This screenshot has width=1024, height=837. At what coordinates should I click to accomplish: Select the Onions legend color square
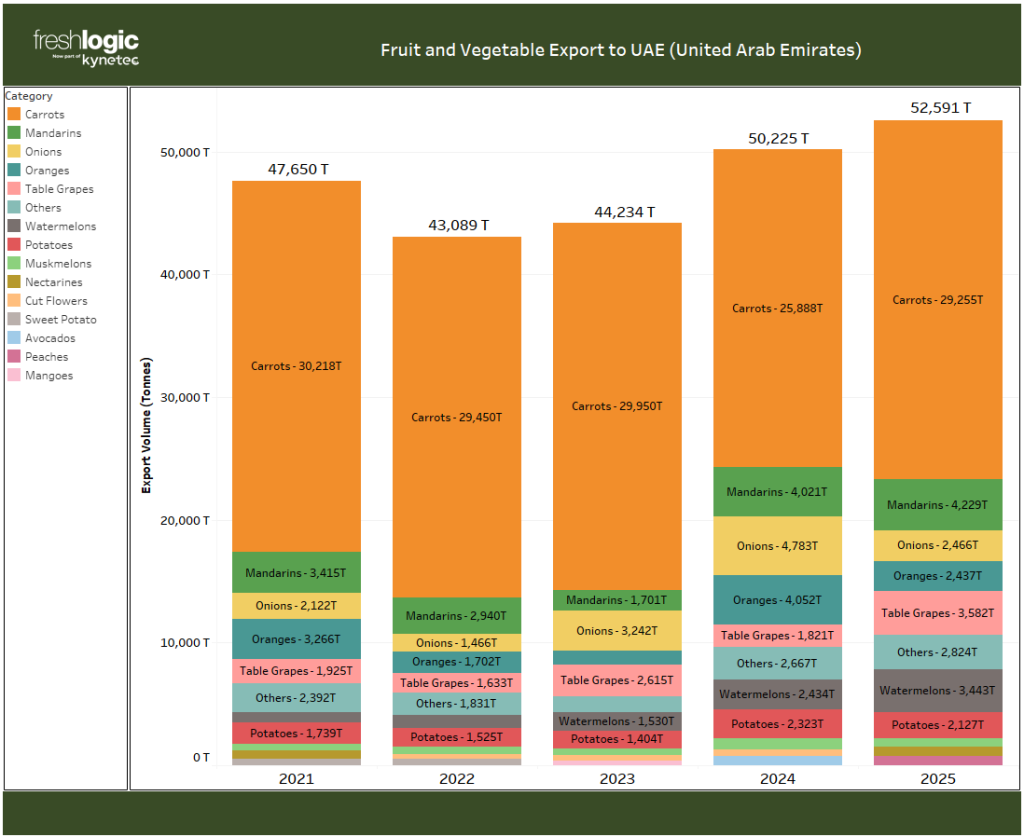coord(14,152)
